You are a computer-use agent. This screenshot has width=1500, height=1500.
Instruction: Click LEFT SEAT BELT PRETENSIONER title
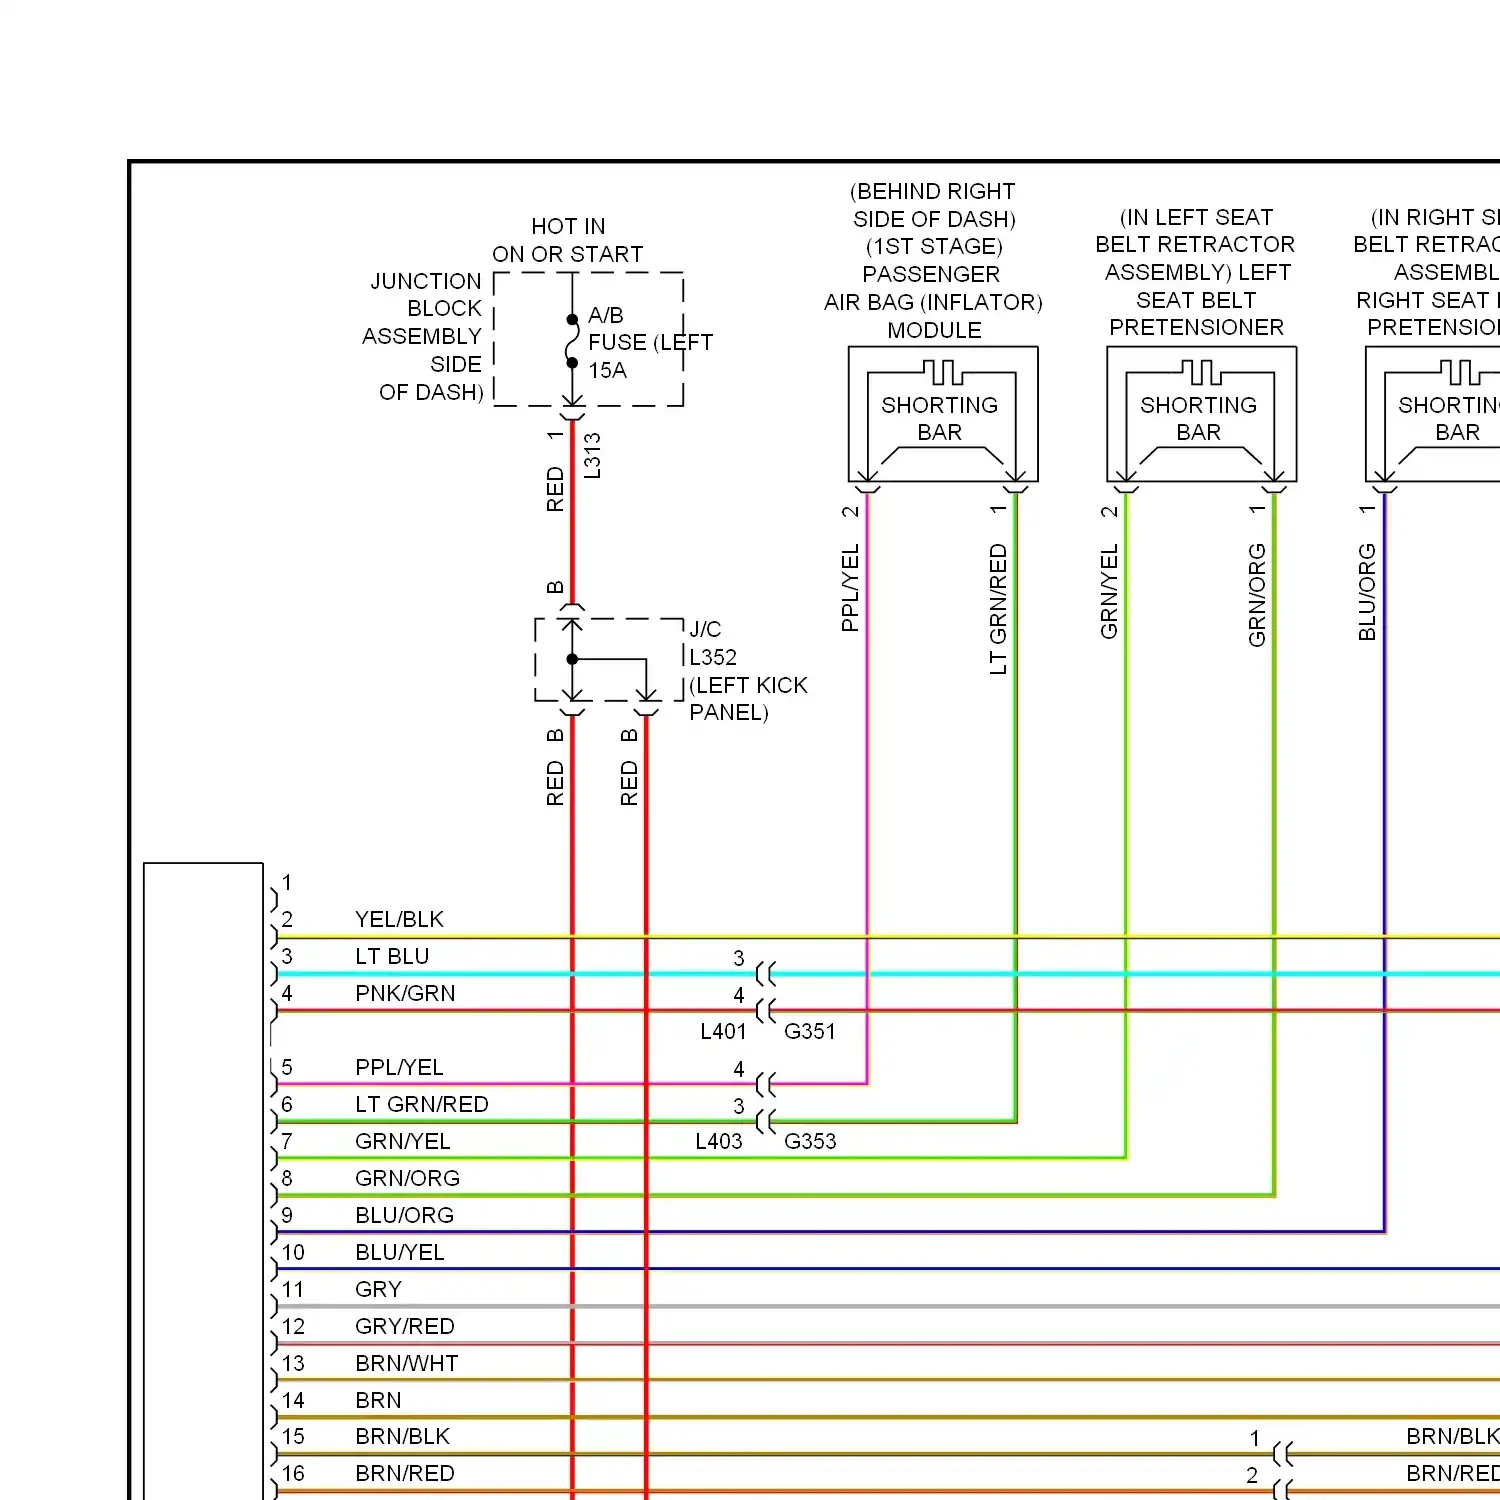(x=1197, y=299)
